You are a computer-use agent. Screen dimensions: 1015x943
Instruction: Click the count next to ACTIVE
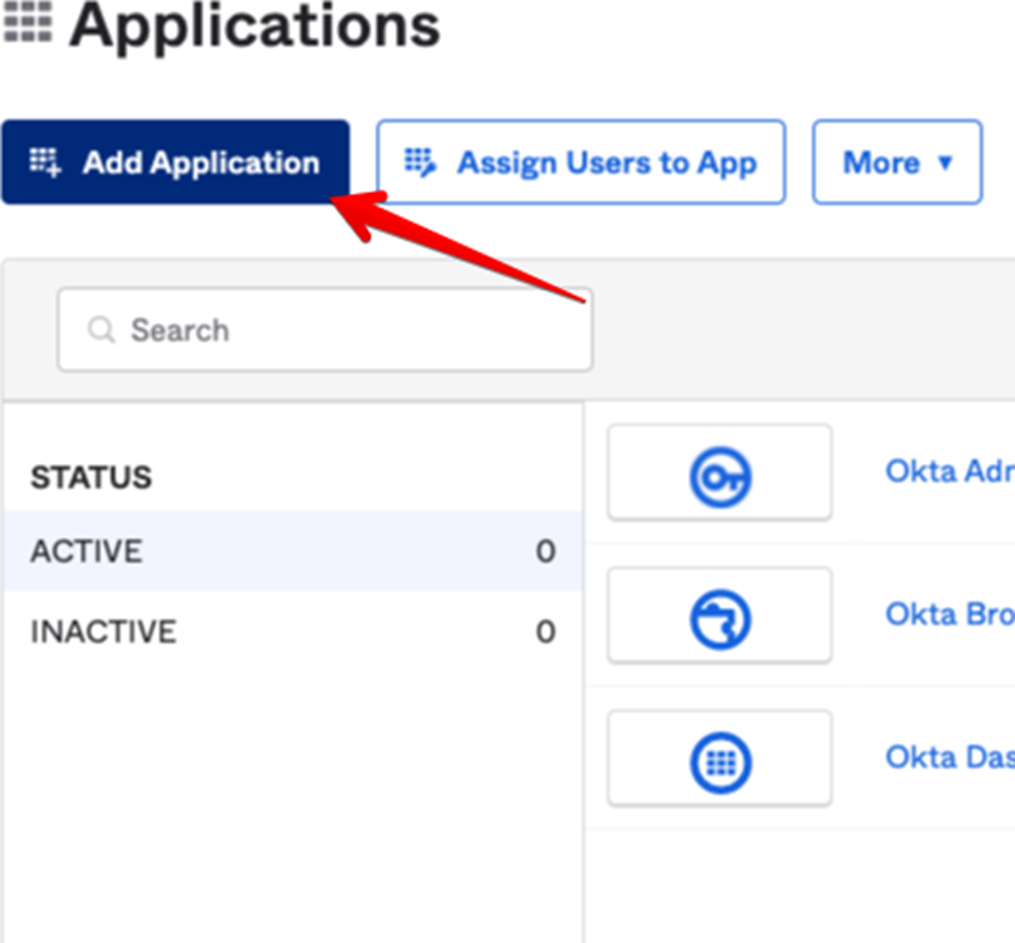click(545, 551)
